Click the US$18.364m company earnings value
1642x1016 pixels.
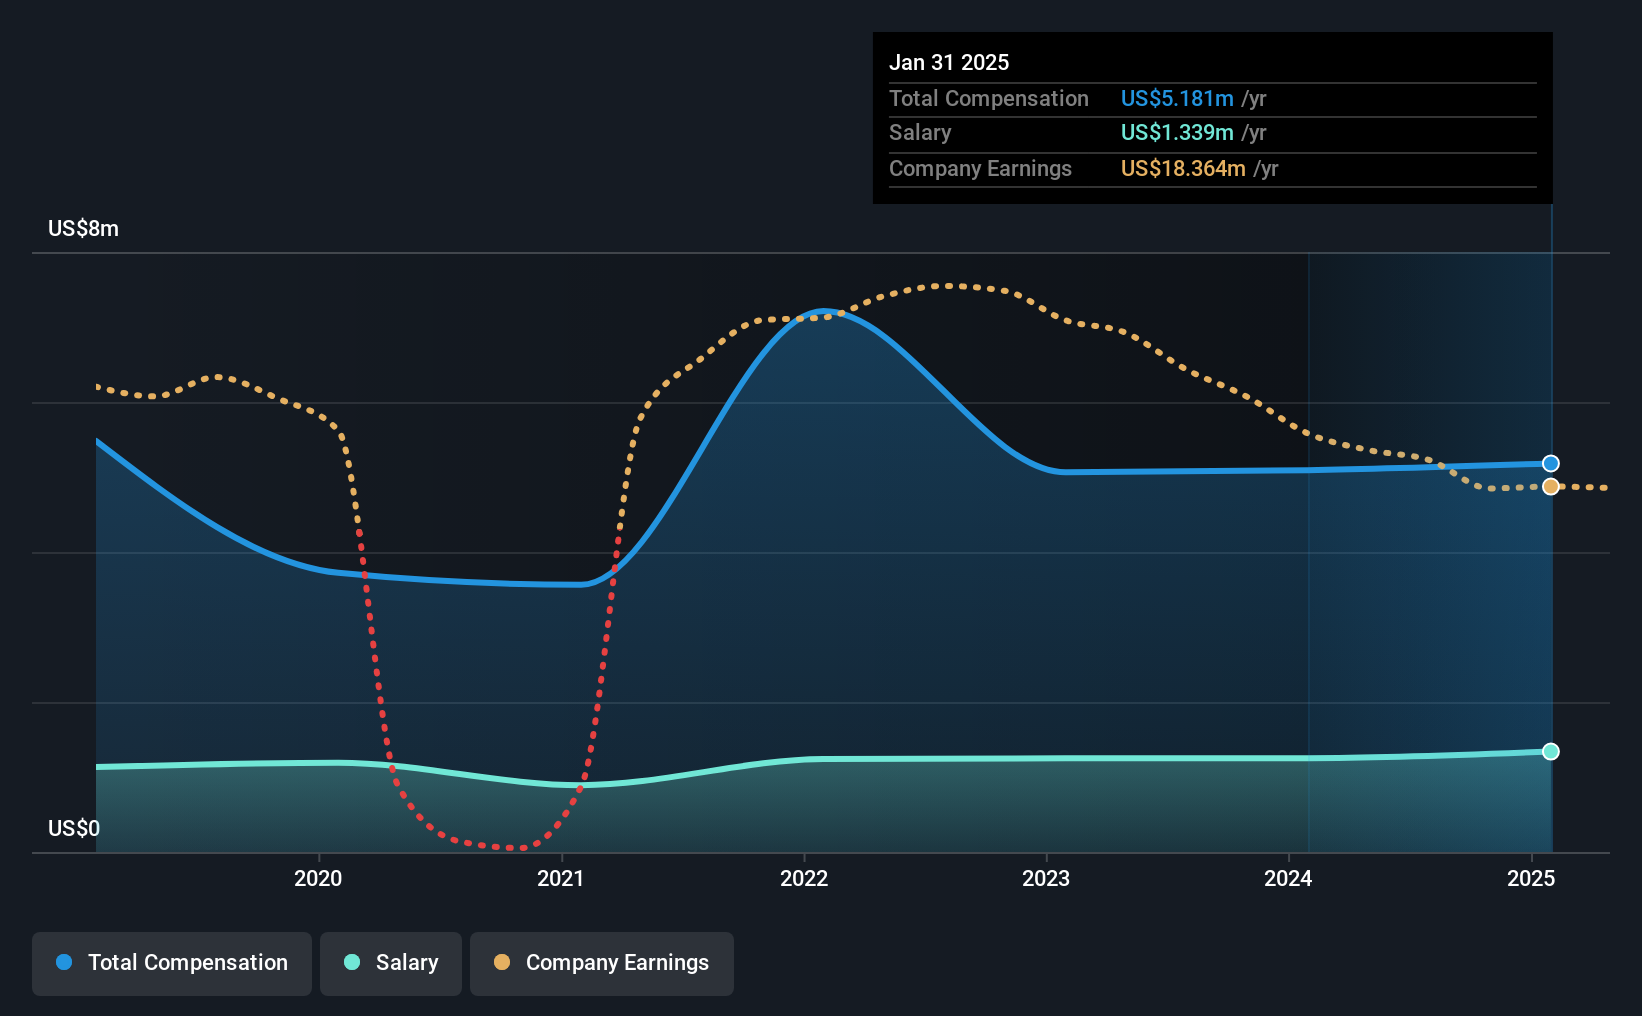pyautogui.click(x=1183, y=168)
